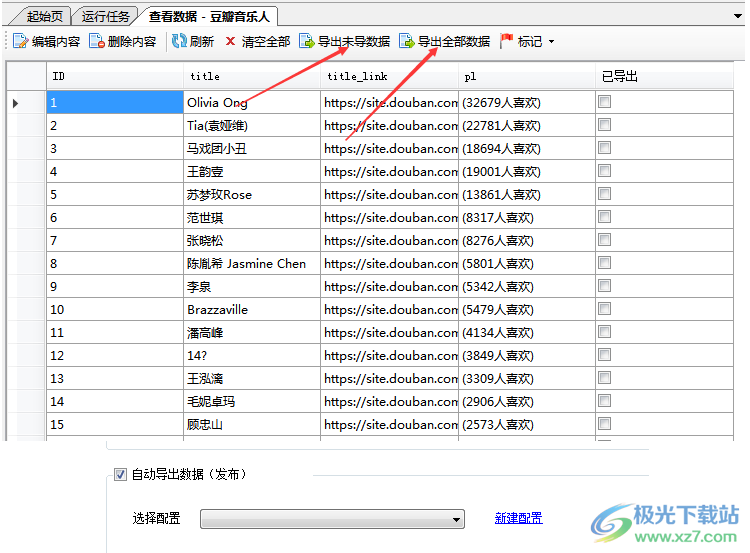
Task: Check 已导出 box for 苏梦玫Rose row
Action: (605, 194)
